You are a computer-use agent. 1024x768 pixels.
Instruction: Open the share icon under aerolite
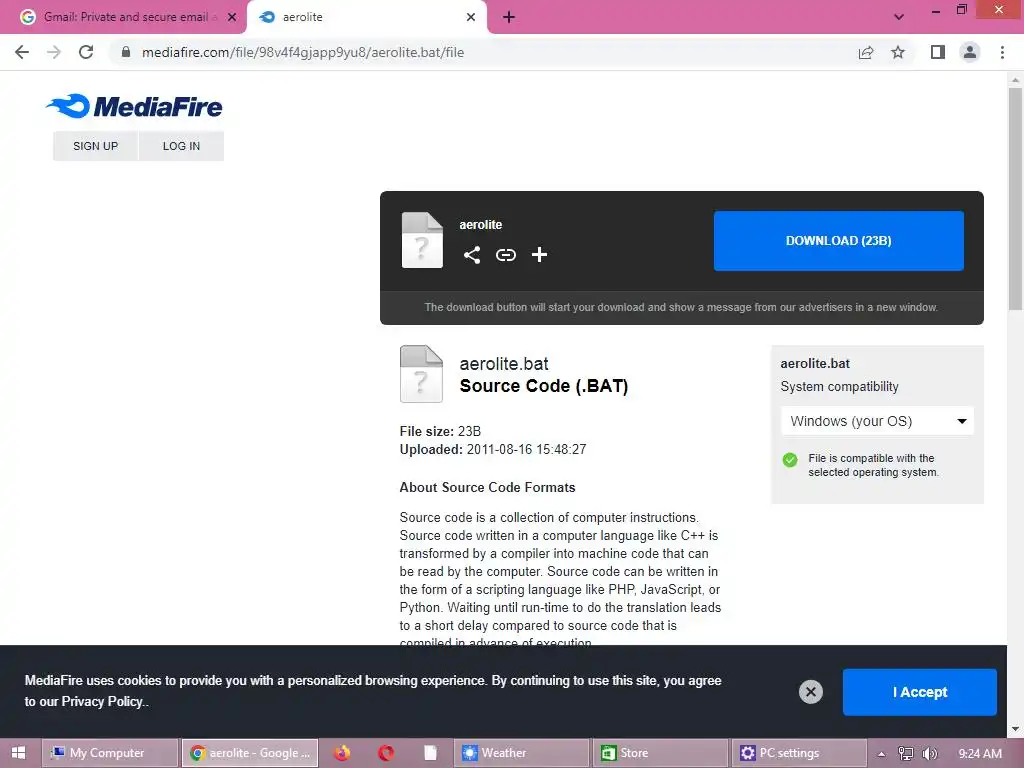pos(472,255)
